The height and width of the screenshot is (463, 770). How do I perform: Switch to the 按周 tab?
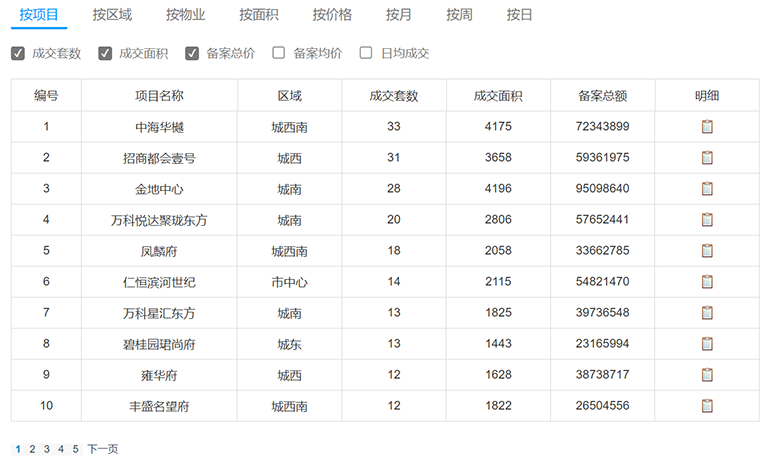coord(459,15)
